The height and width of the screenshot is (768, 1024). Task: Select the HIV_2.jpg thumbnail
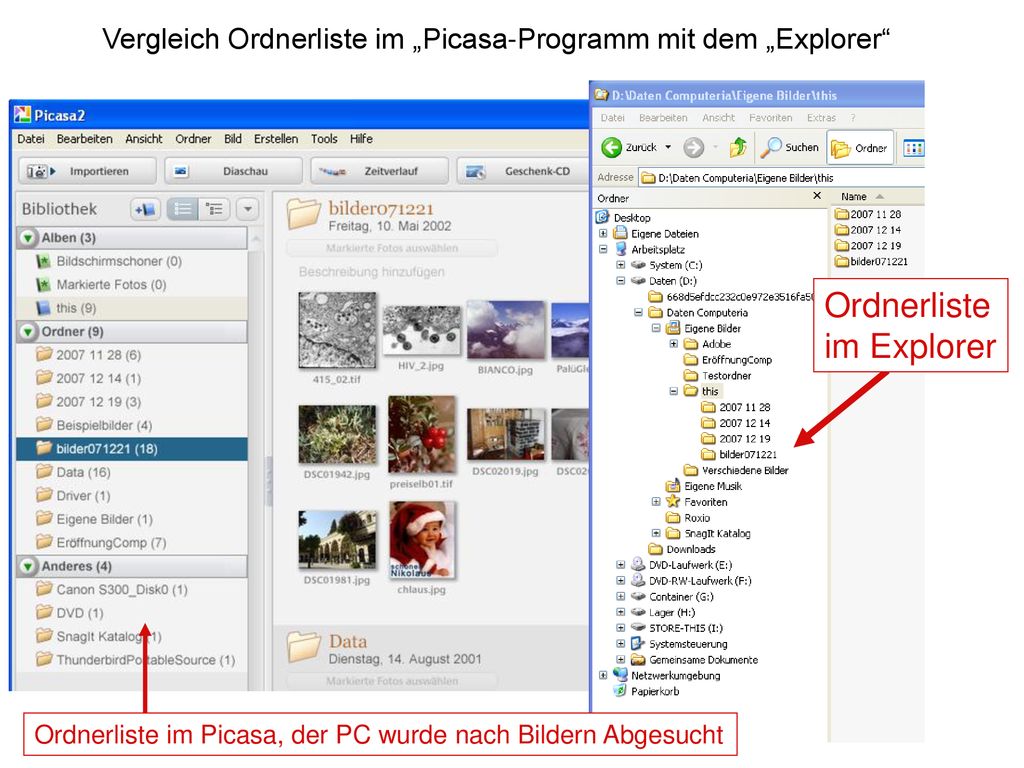[x=421, y=330]
